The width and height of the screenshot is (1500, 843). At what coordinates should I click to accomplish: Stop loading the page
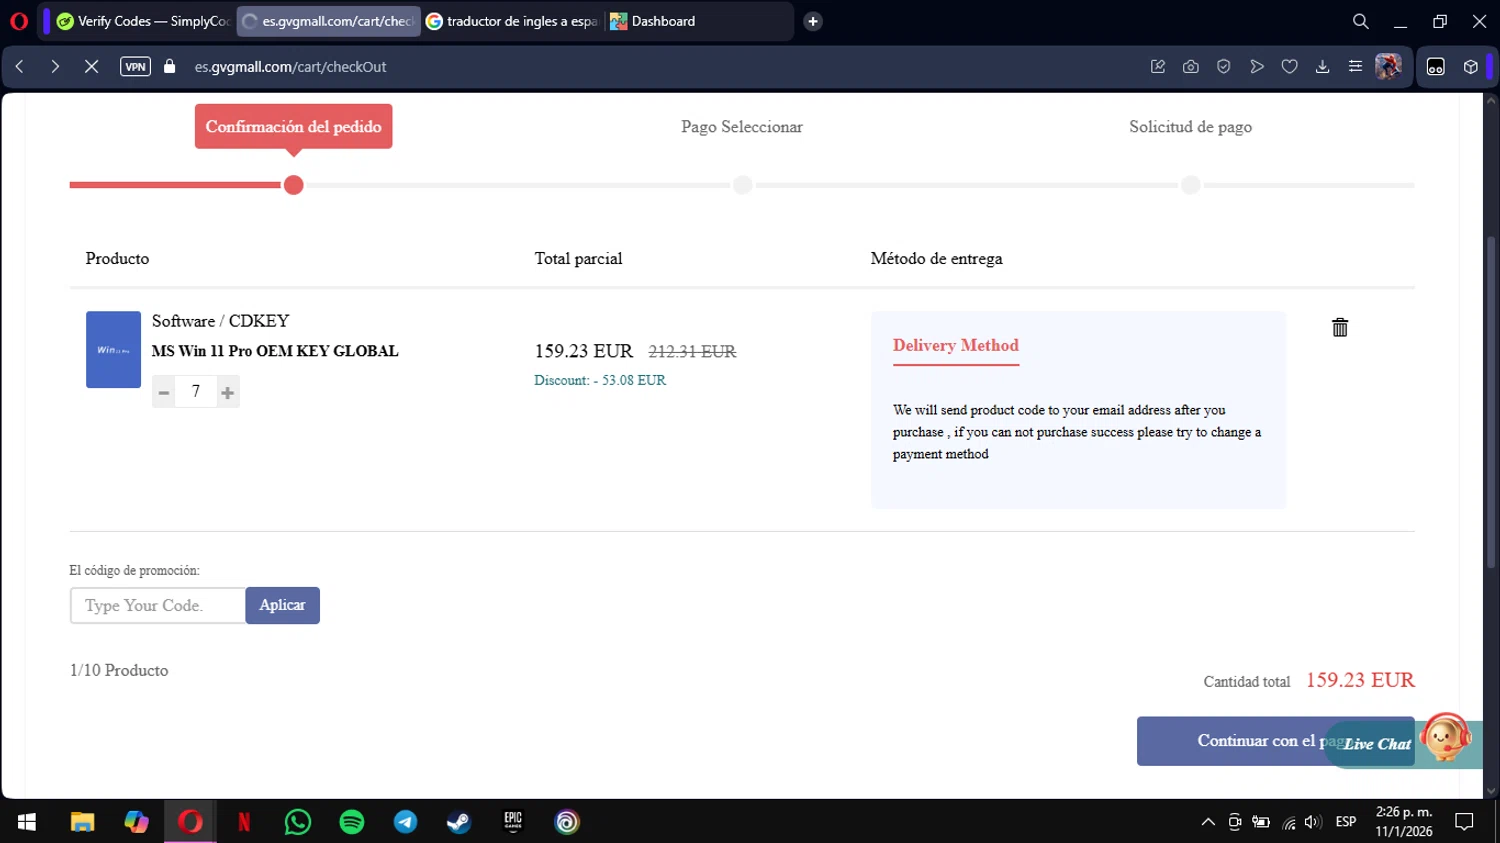pyautogui.click(x=91, y=67)
